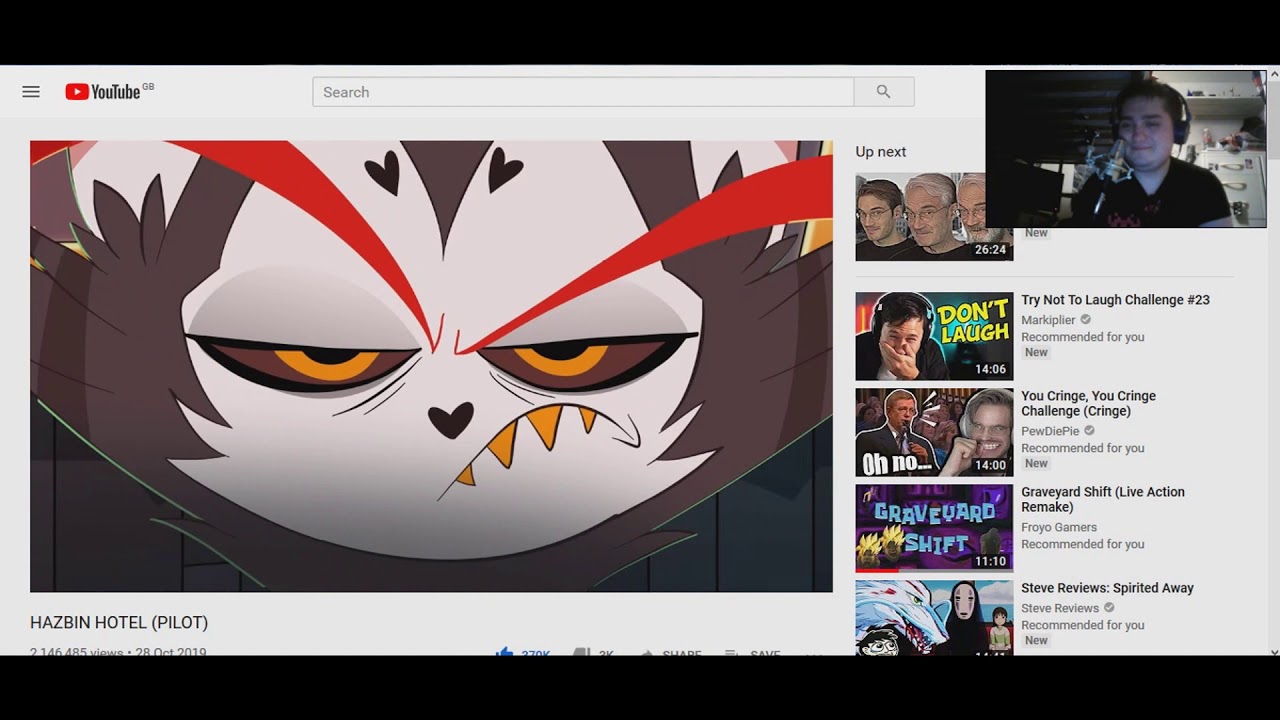Click New badge under Markiplier video
Viewport: 1280px width, 720px height.
1036,353
